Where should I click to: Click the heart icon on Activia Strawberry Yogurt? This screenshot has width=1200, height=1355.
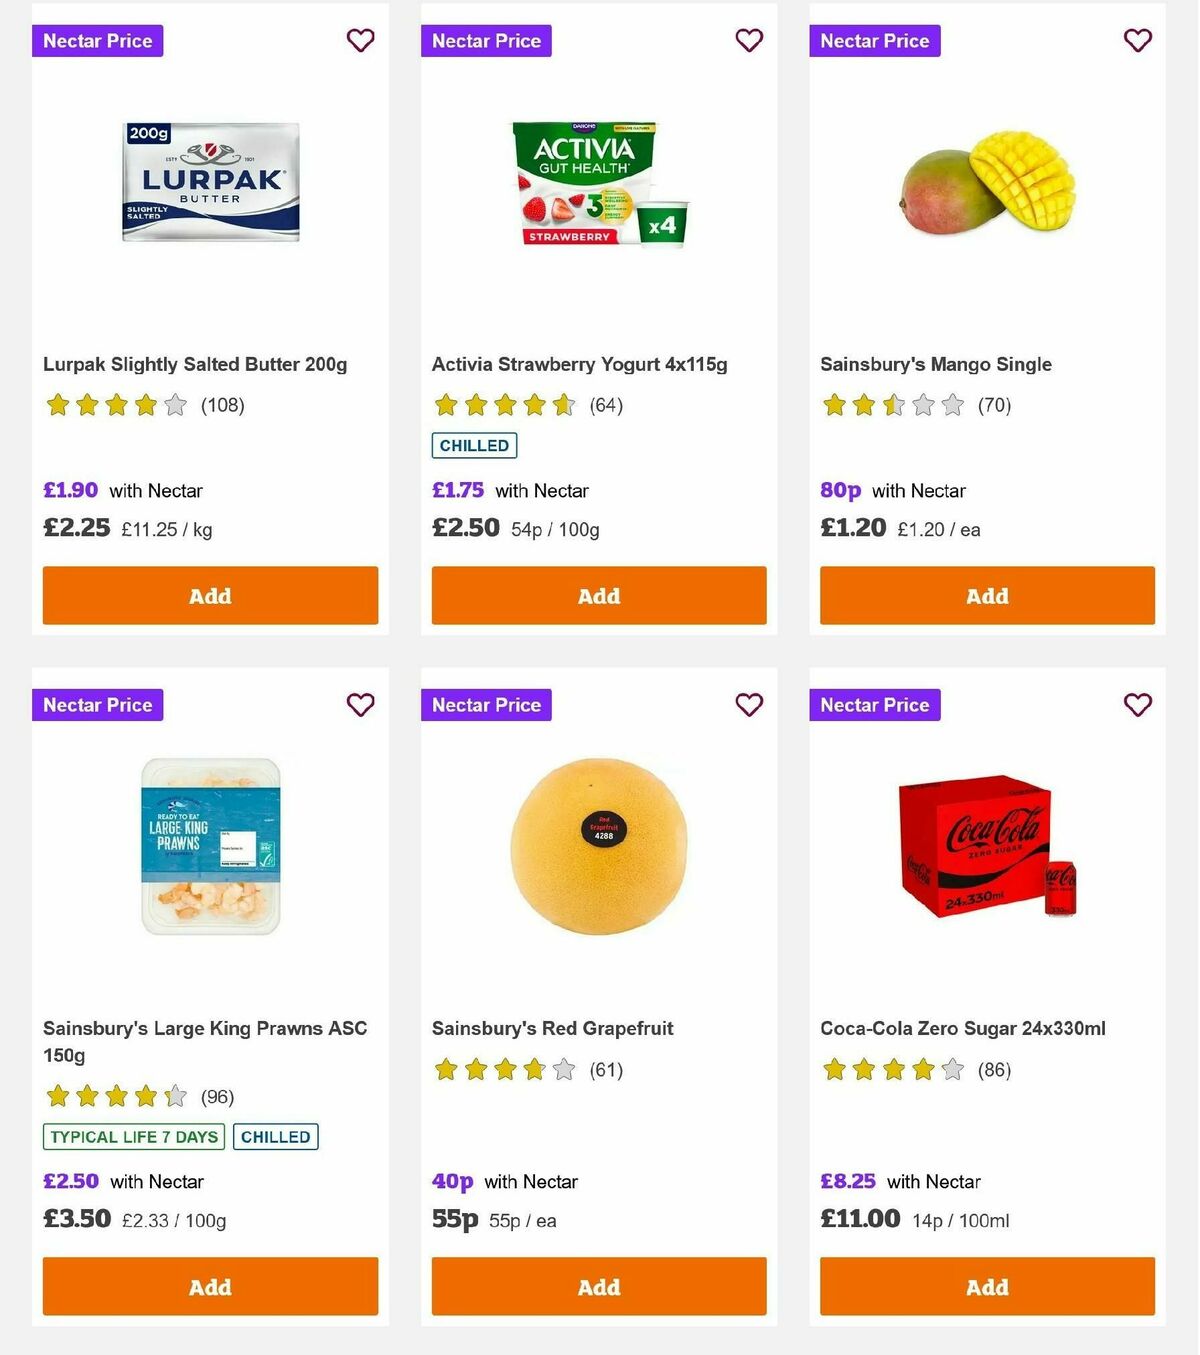point(749,41)
